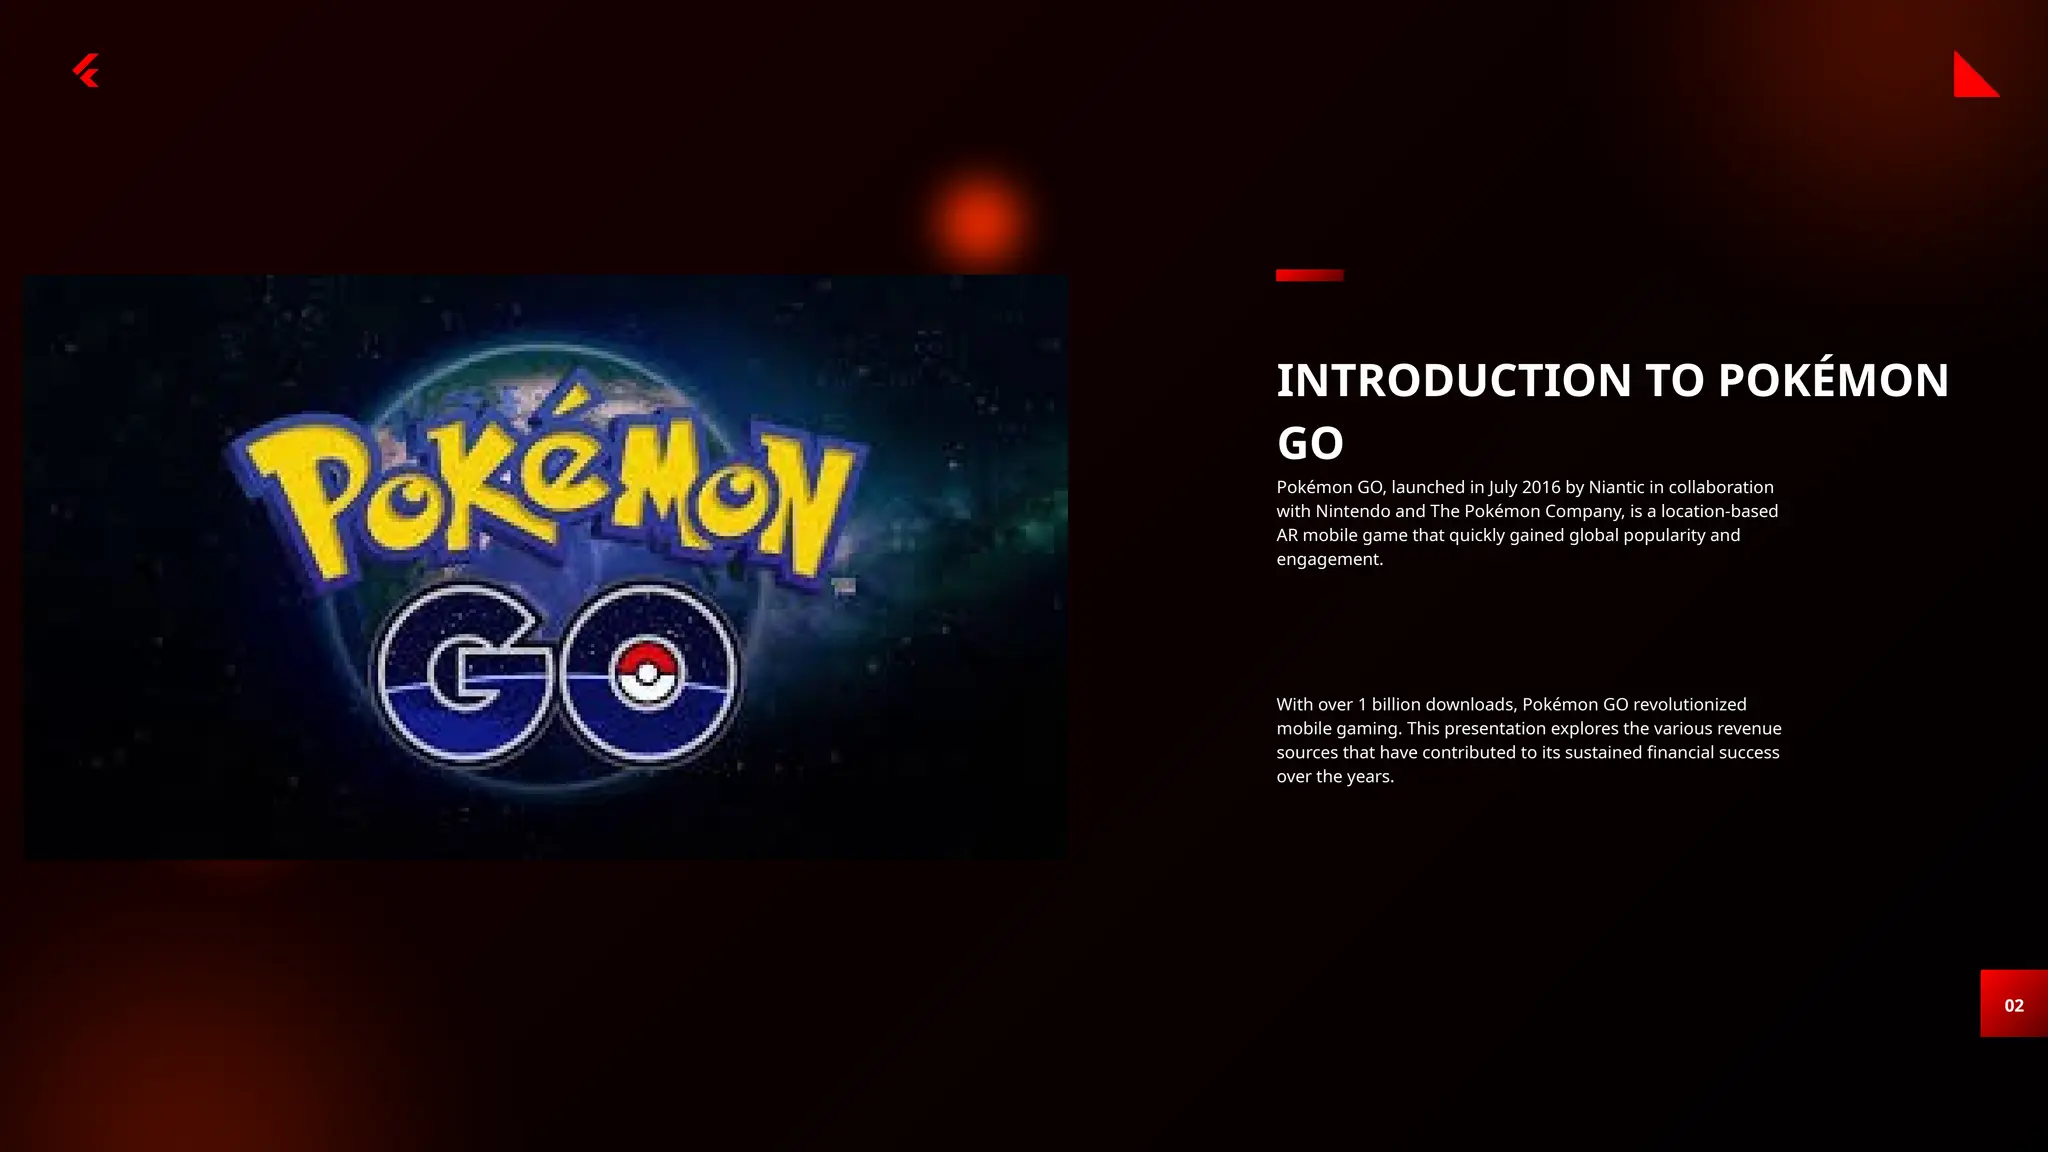Click the word 'Nintendo' in the description
Viewport: 2048px width, 1152px height.
1352,511
